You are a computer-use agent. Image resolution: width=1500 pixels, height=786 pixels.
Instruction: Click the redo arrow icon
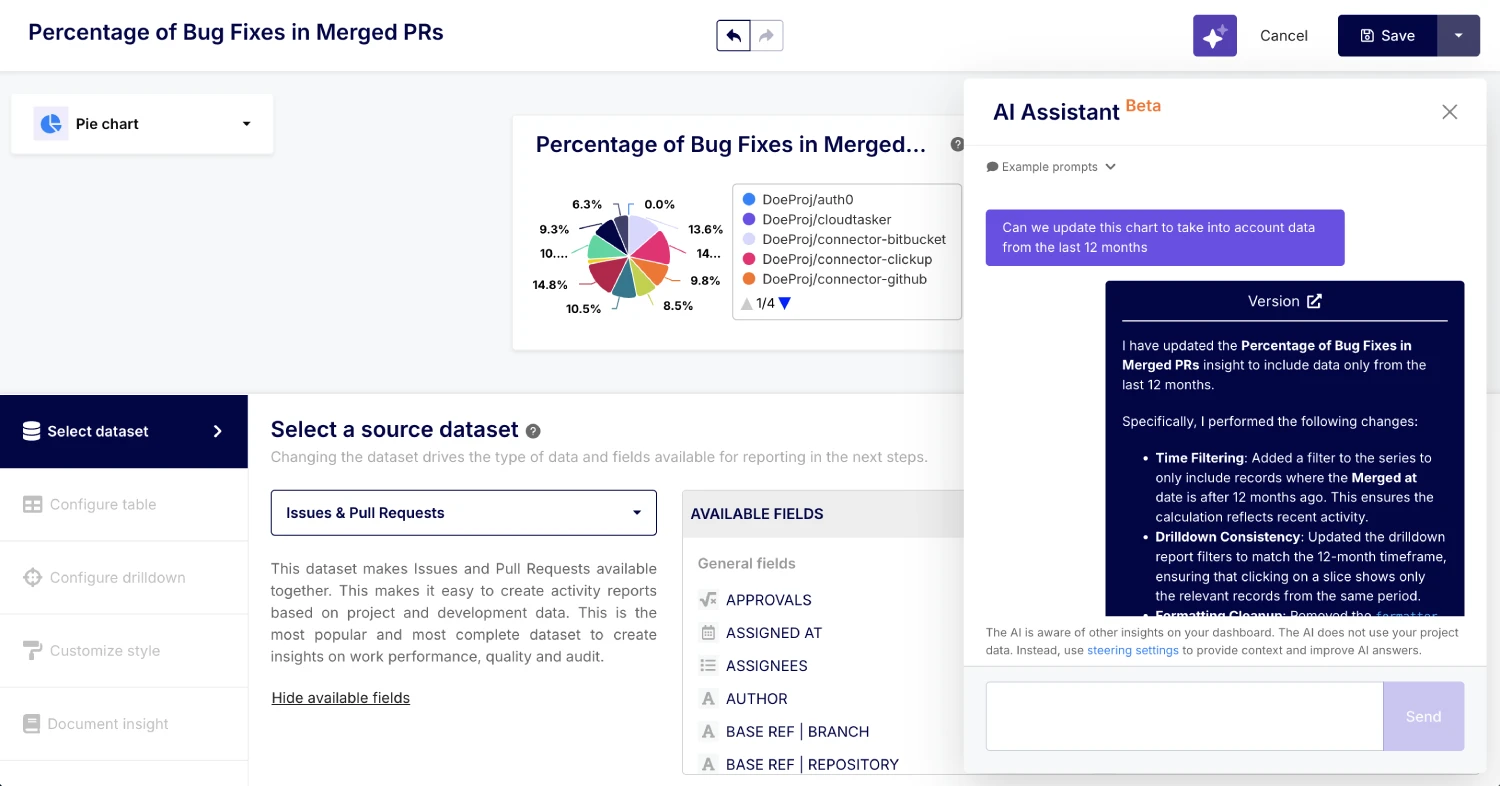coord(766,35)
